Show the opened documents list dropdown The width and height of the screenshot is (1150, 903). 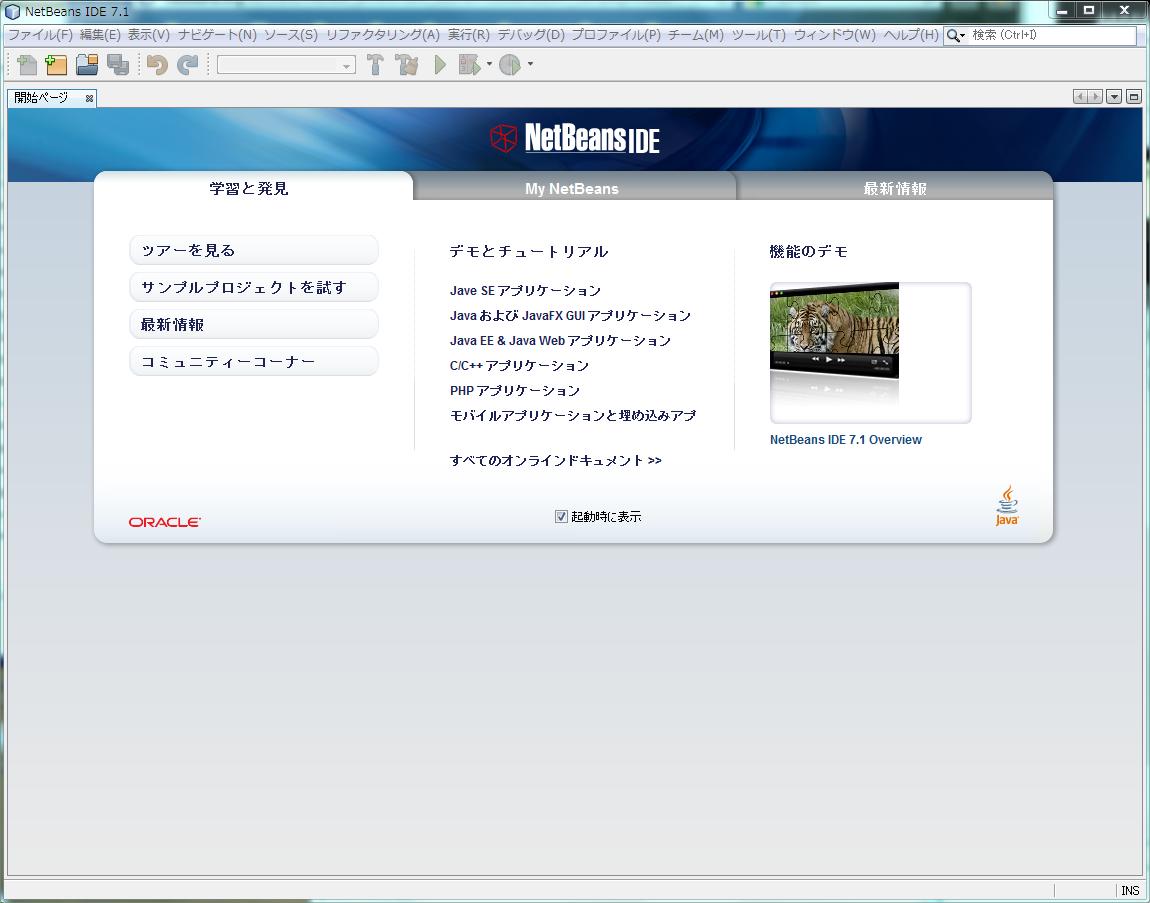click(x=1114, y=97)
